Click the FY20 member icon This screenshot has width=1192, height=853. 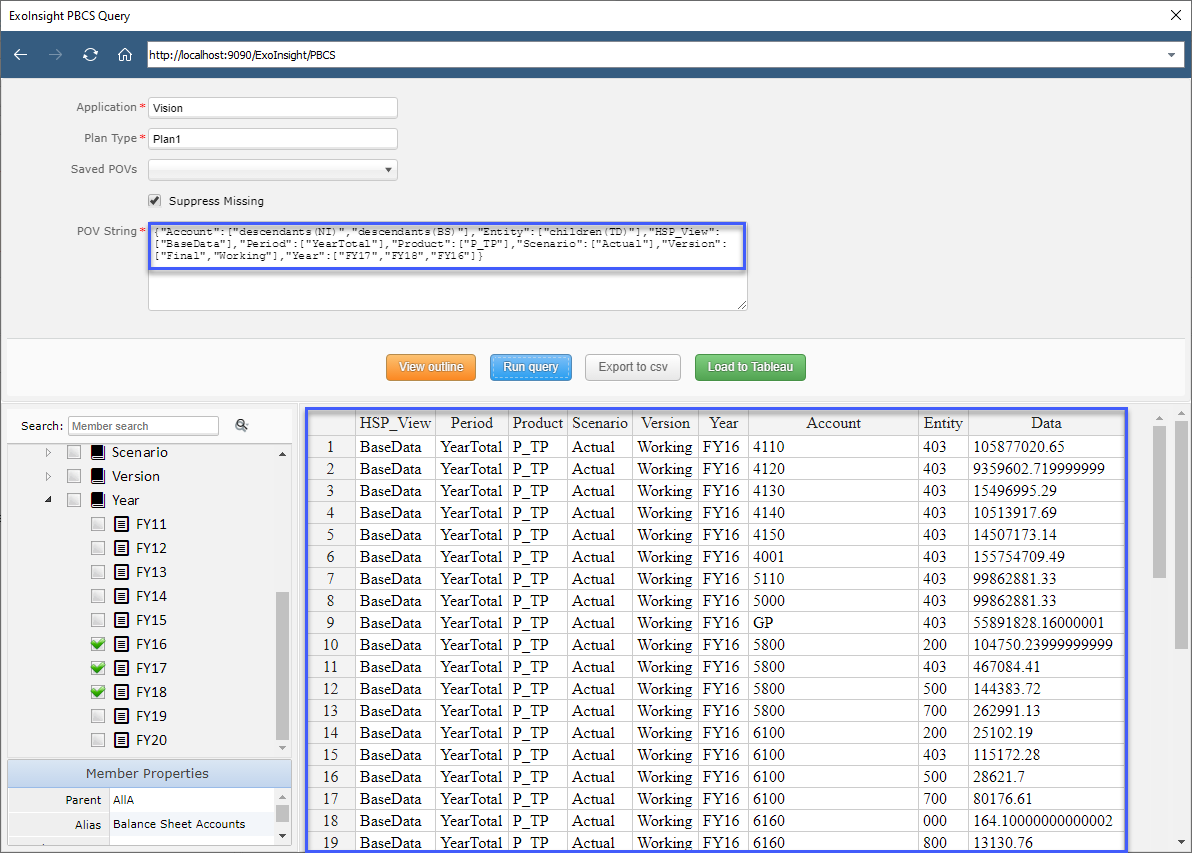point(122,740)
